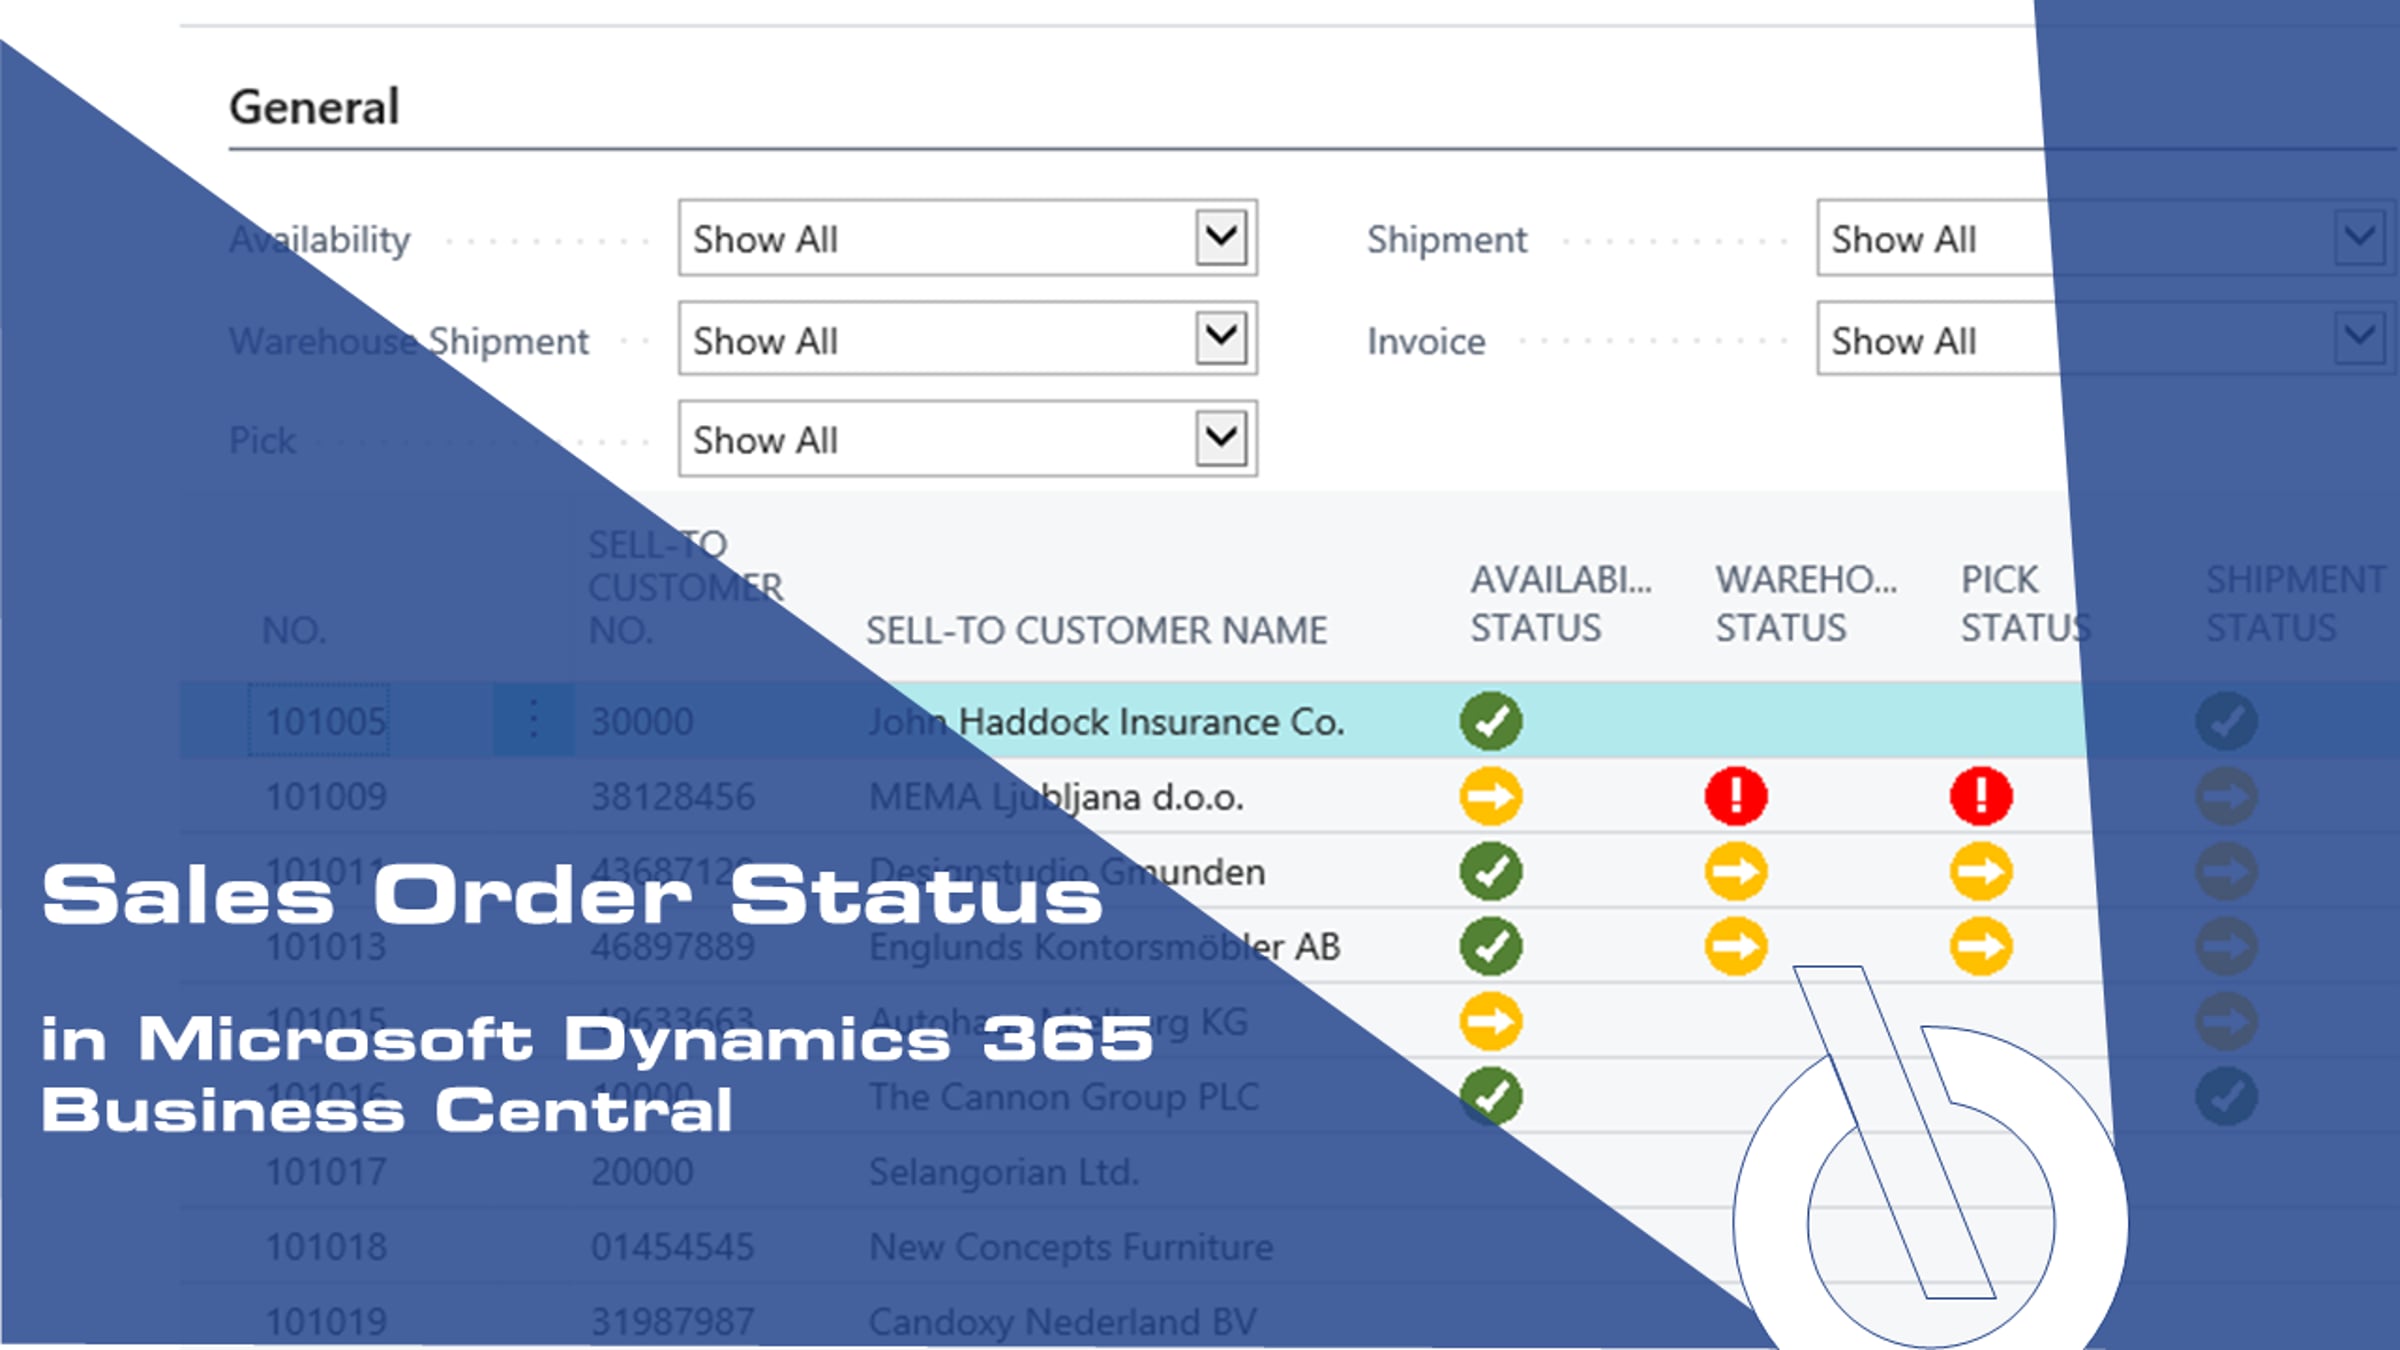Screen dimensions: 2400x1350
Task: Click the shipment status arrow in row 101009
Action: 2226,796
